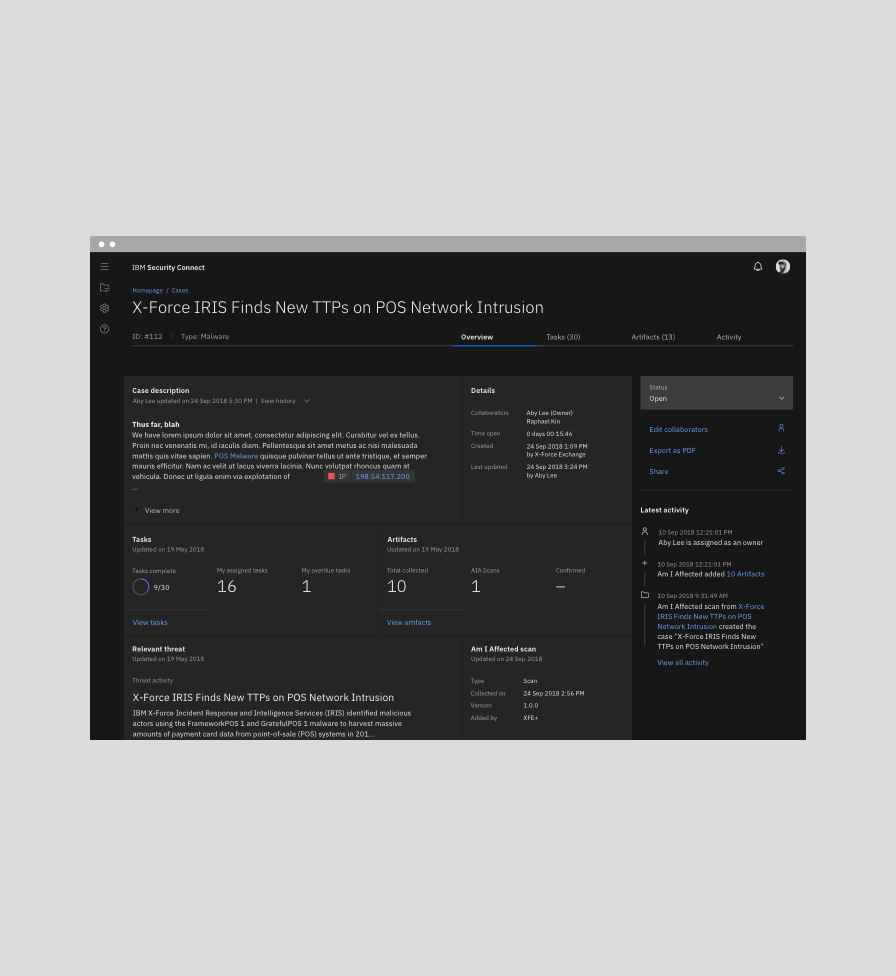Screen dimensions: 896x976
Task: Click the "0 days 00:15:46" time open value
Action: tap(549, 434)
